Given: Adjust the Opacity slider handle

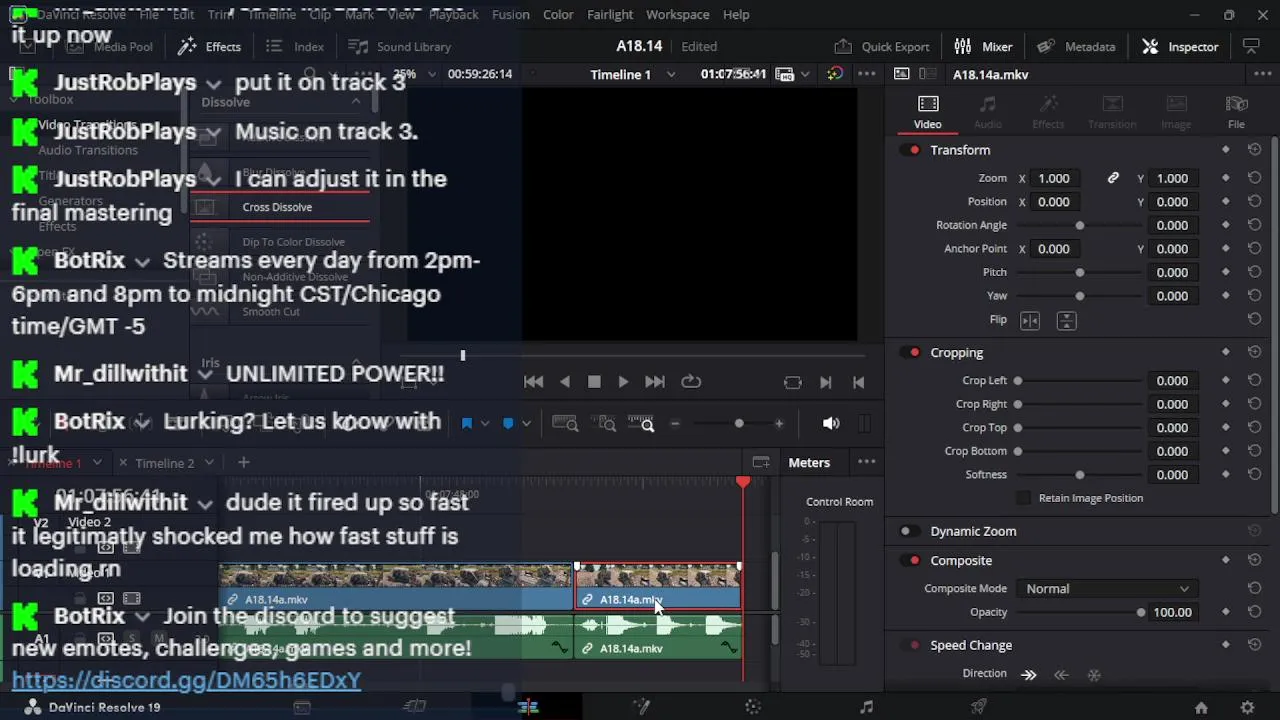Looking at the screenshot, I should point(1141,612).
